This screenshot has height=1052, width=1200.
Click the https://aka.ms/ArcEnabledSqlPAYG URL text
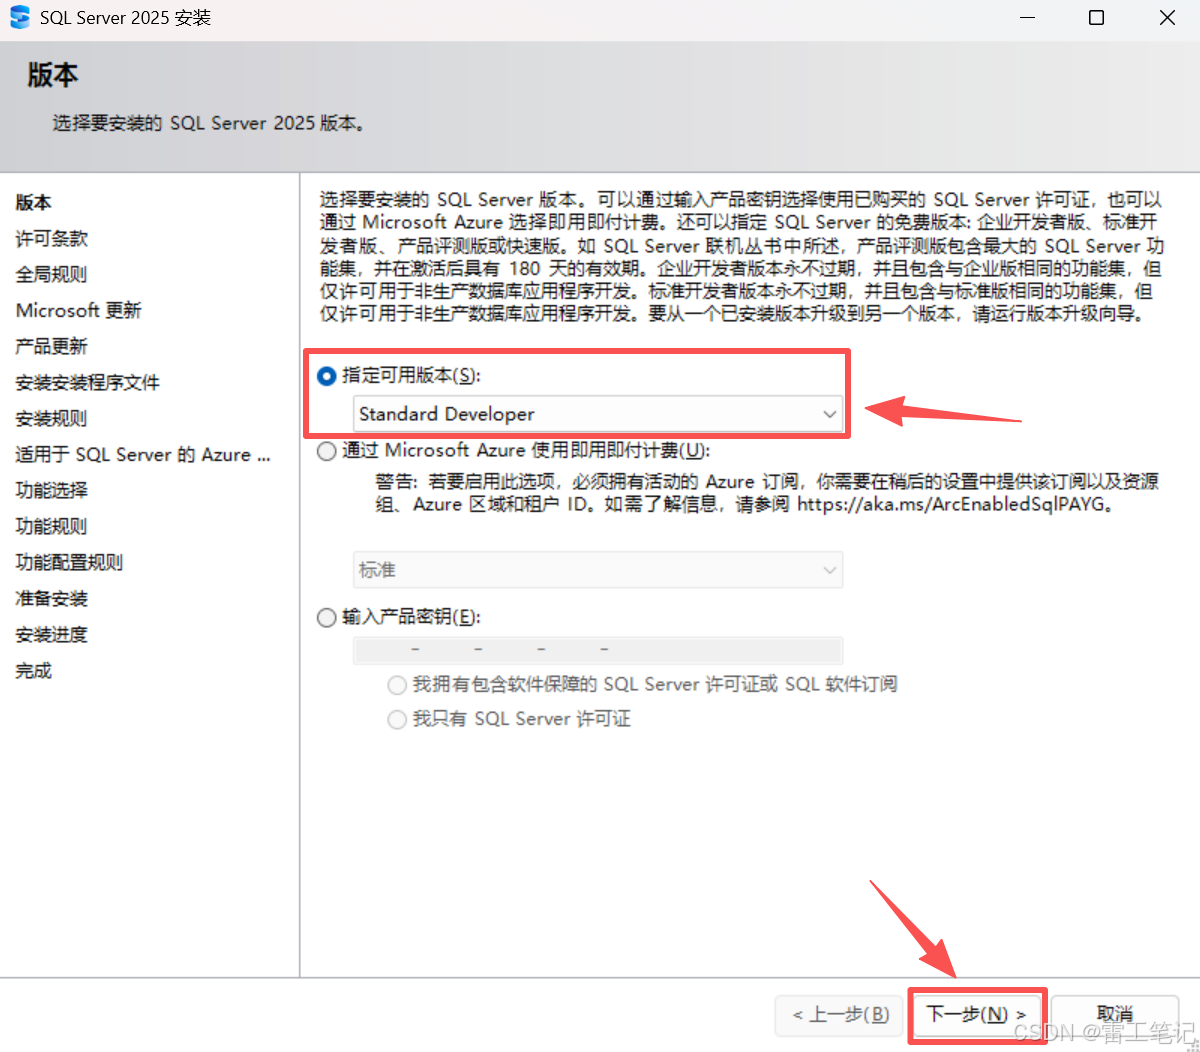951,505
